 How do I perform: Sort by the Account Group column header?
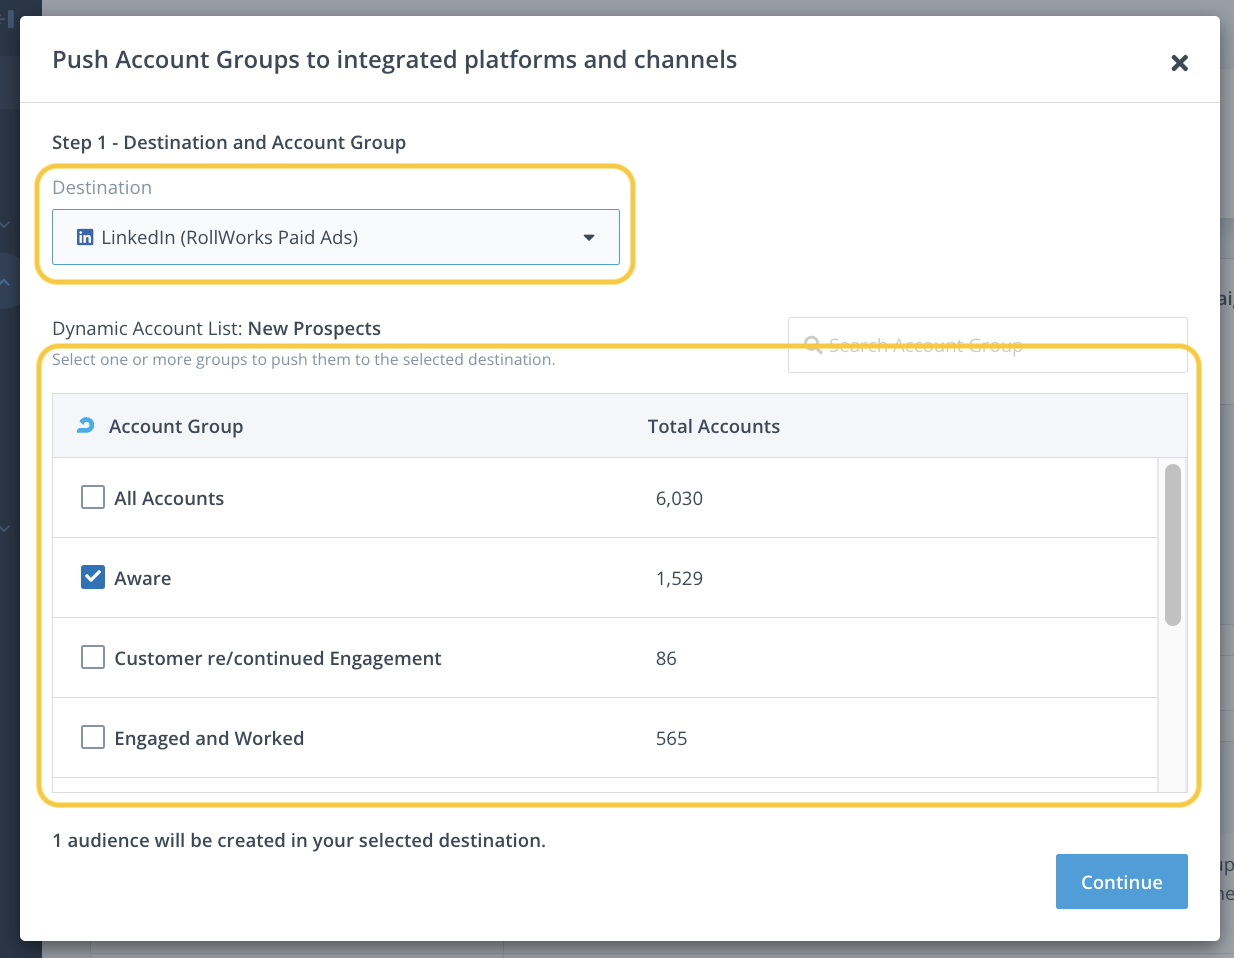pyautogui.click(x=176, y=426)
